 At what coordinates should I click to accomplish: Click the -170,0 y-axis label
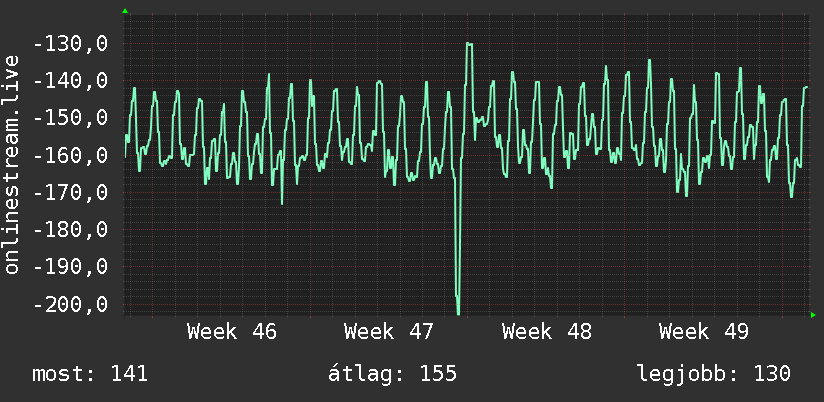coord(71,192)
